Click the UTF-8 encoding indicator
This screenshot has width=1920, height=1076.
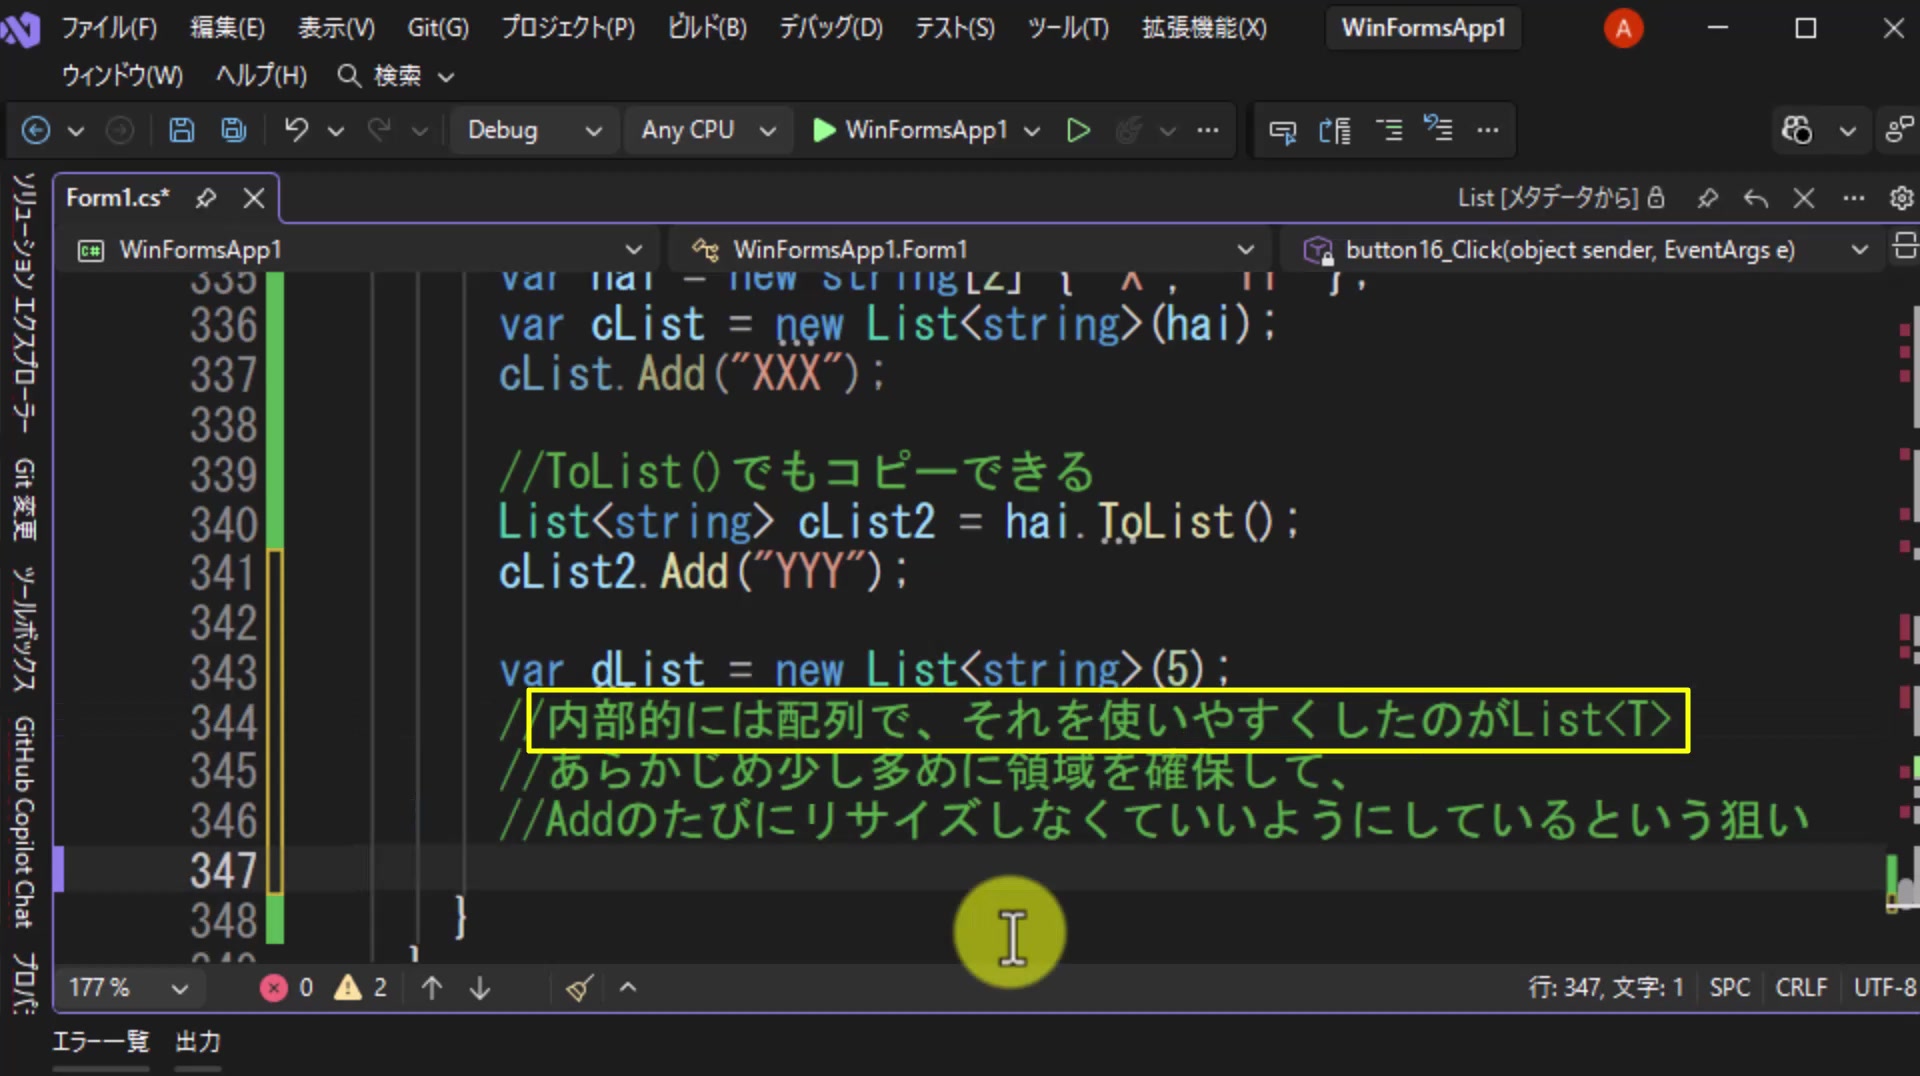[1885, 988]
